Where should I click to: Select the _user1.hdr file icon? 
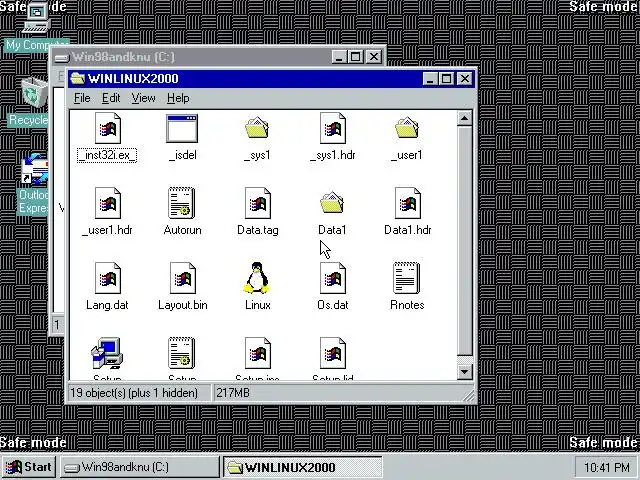pos(108,203)
